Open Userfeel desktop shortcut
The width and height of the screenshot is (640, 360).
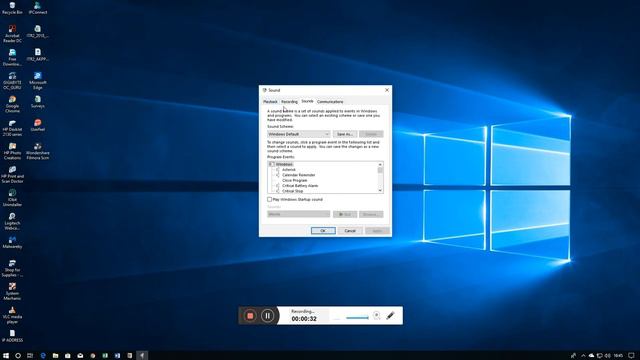38,125
